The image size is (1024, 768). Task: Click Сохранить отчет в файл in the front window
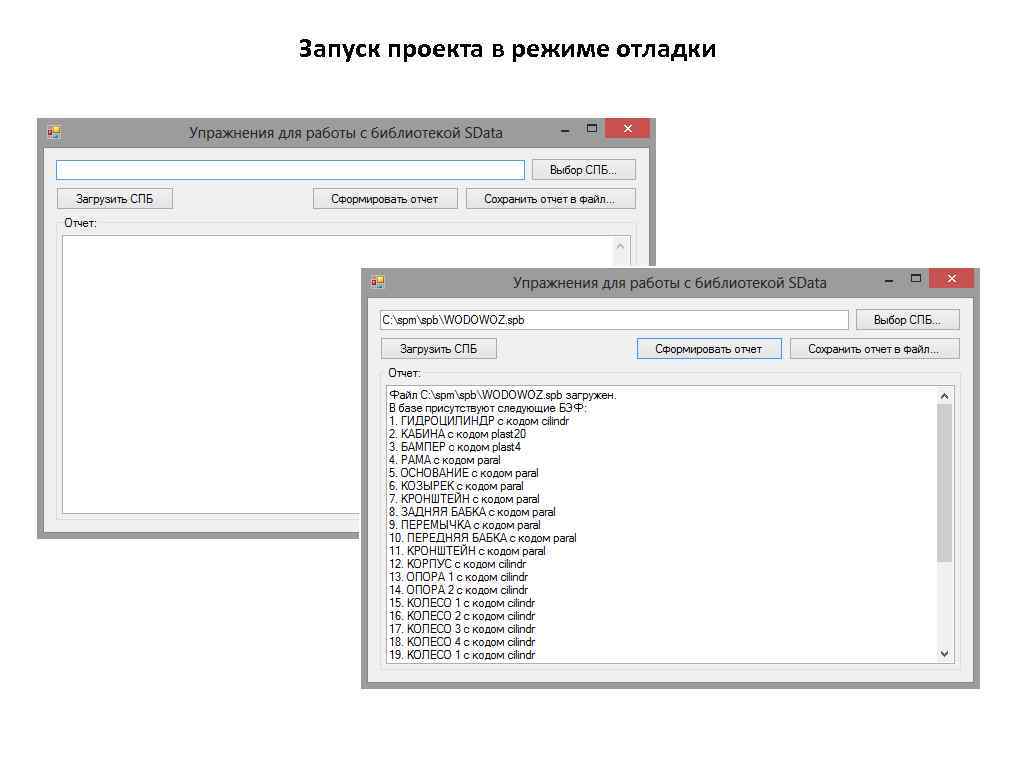tap(874, 348)
